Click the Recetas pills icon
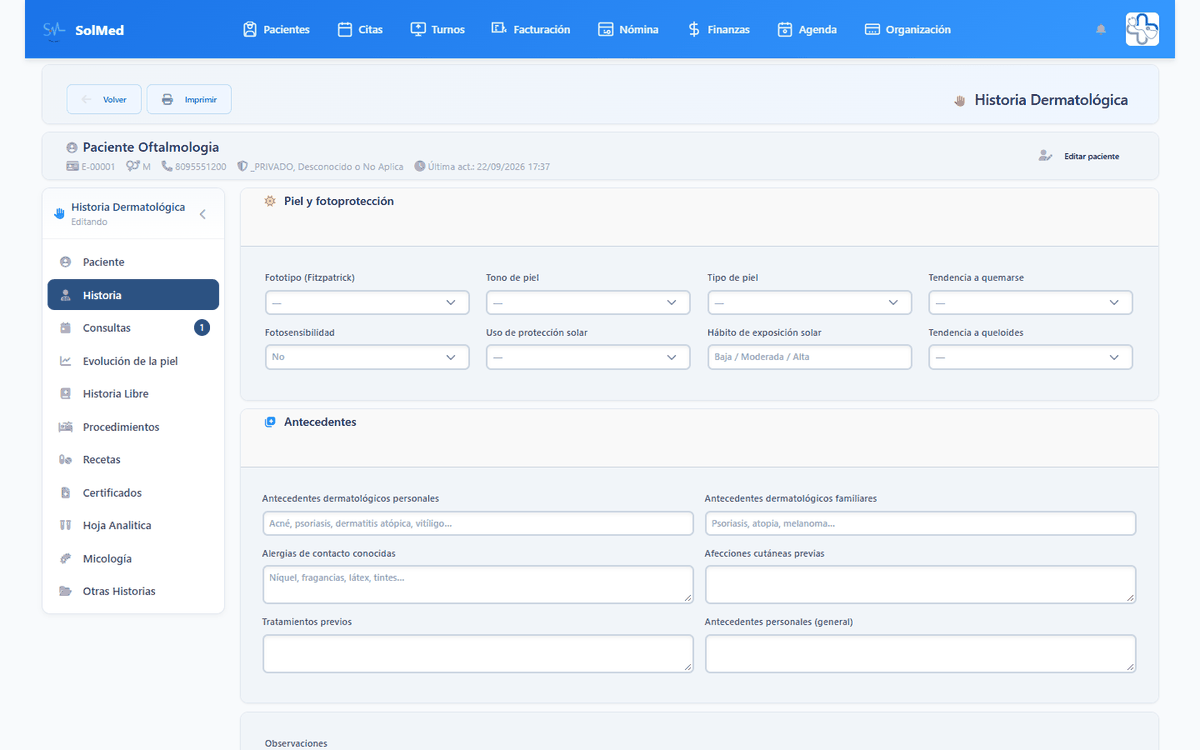The image size is (1200, 750). (x=66, y=460)
